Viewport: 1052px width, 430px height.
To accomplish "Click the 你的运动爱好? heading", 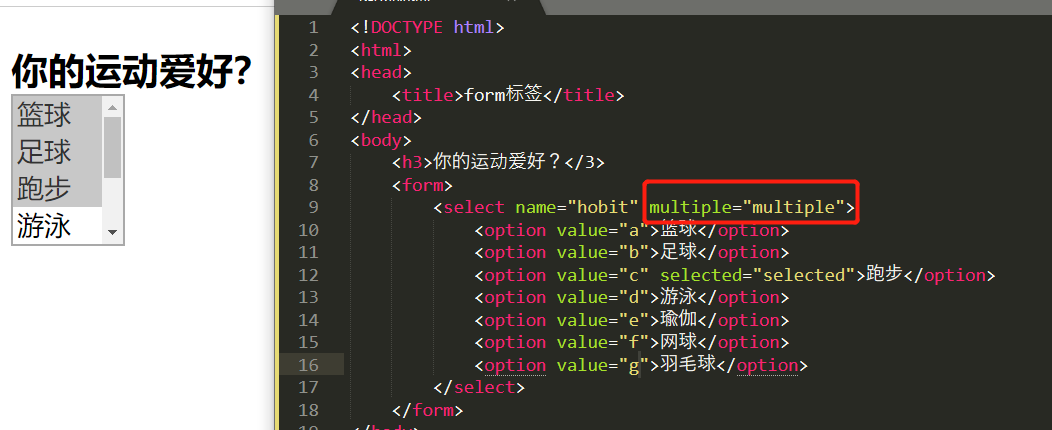I will pos(132,71).
